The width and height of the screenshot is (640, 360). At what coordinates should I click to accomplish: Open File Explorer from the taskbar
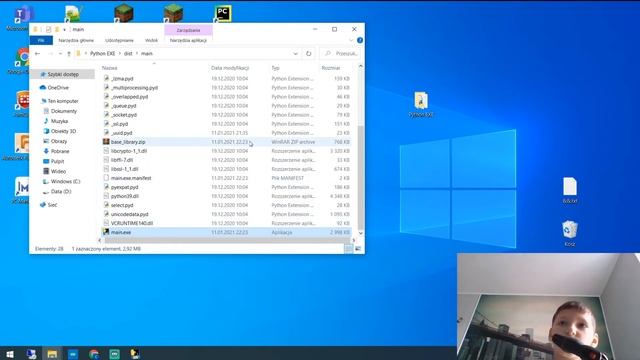pos(52,353)
